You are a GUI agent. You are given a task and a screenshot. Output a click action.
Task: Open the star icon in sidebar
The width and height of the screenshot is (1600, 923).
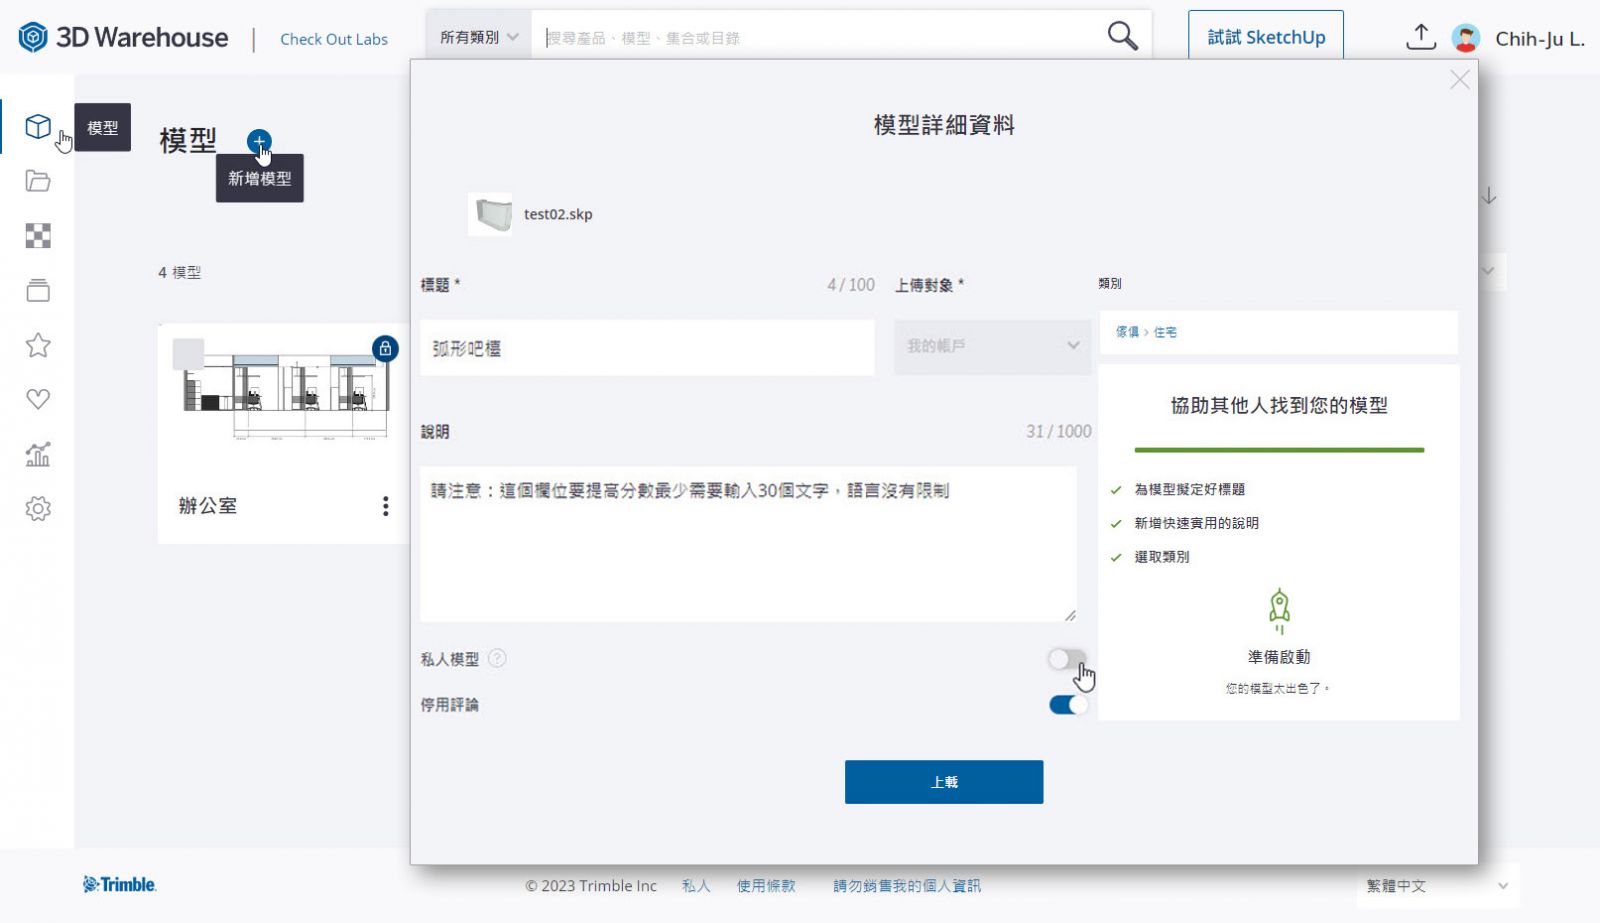pos(38,345)
